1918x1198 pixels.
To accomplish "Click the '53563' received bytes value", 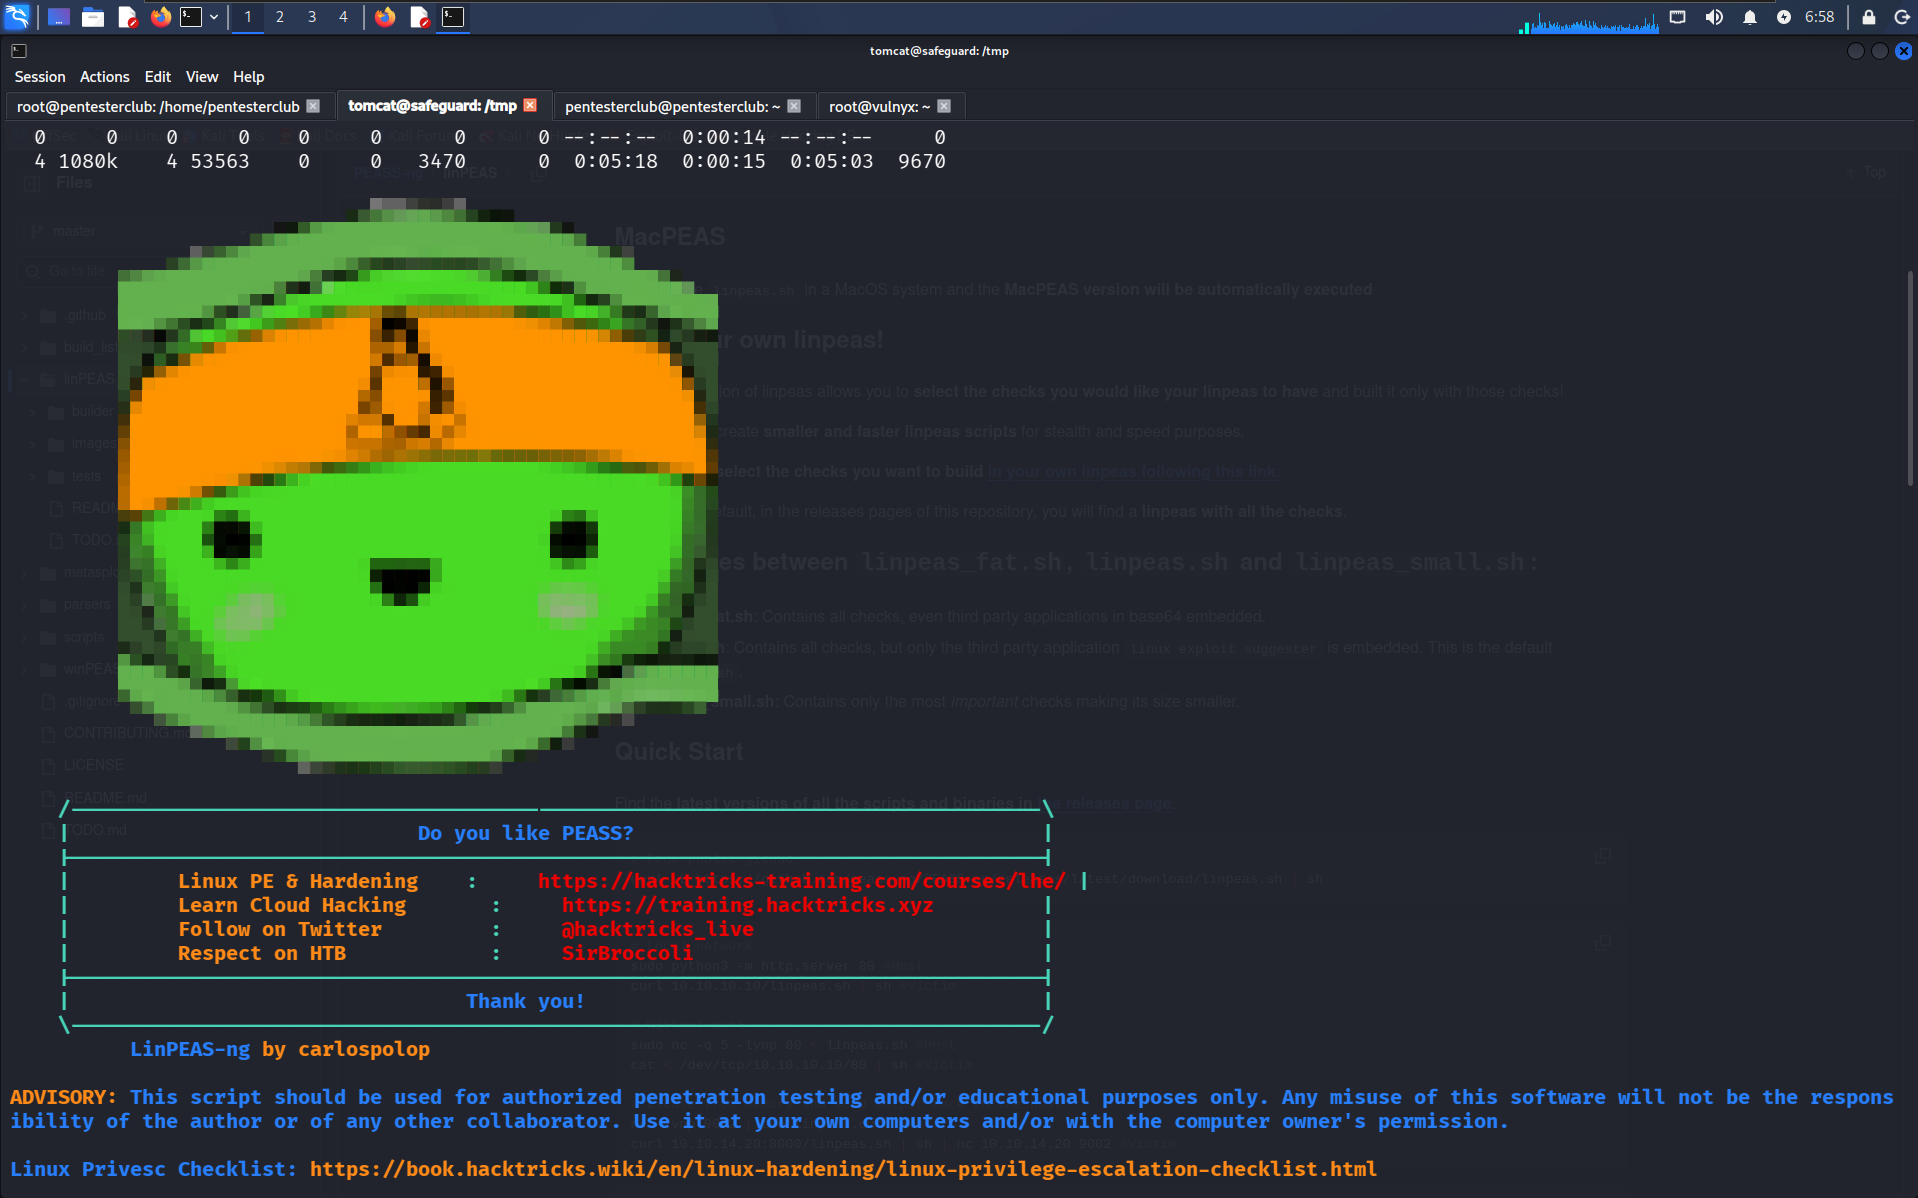I will [220, 161].
